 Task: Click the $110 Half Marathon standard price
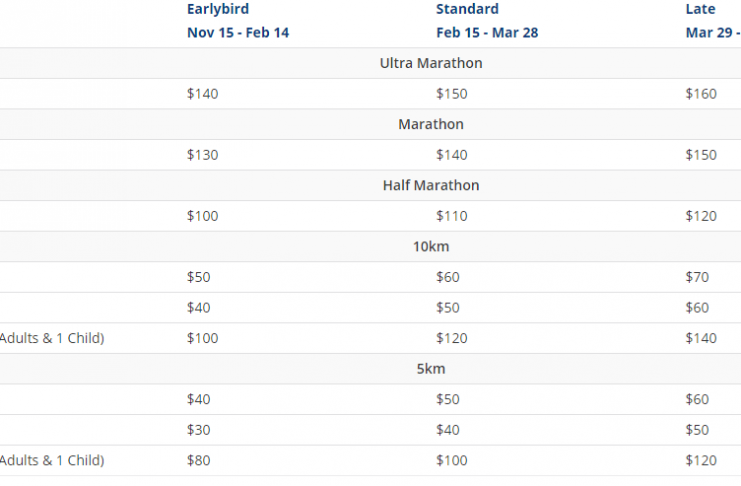coord(452,216)
